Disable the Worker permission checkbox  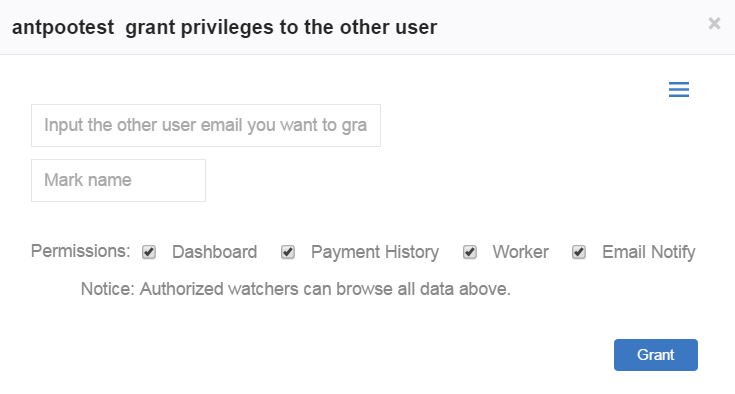pos(470,252)
